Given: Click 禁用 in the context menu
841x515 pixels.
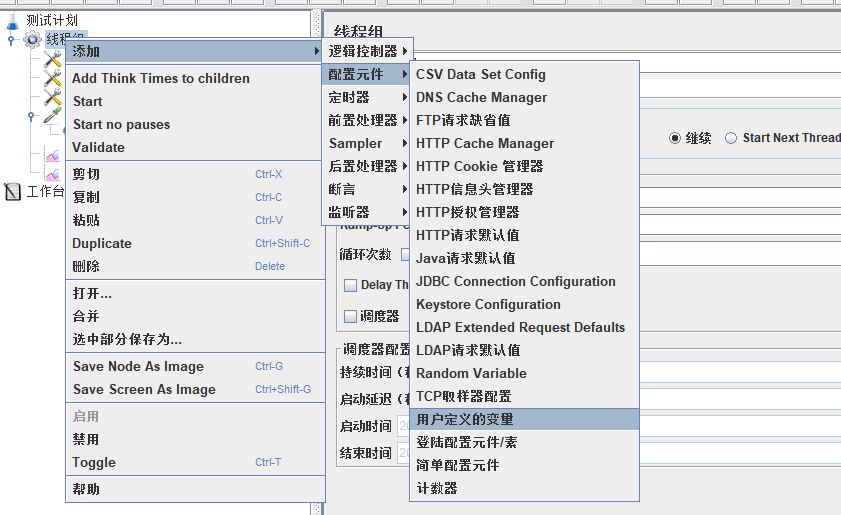Looking at the screenshot, I should [86, 439].
